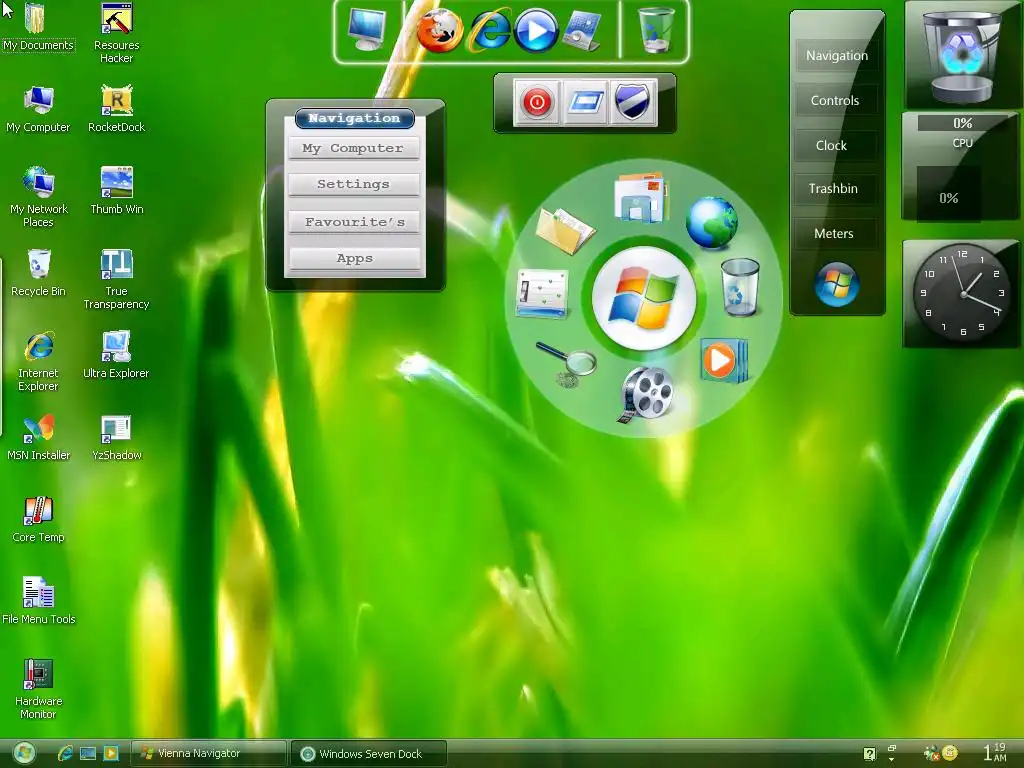Click analog clock widget
This screenshot has height=768, width=1024.
point(962,293)
